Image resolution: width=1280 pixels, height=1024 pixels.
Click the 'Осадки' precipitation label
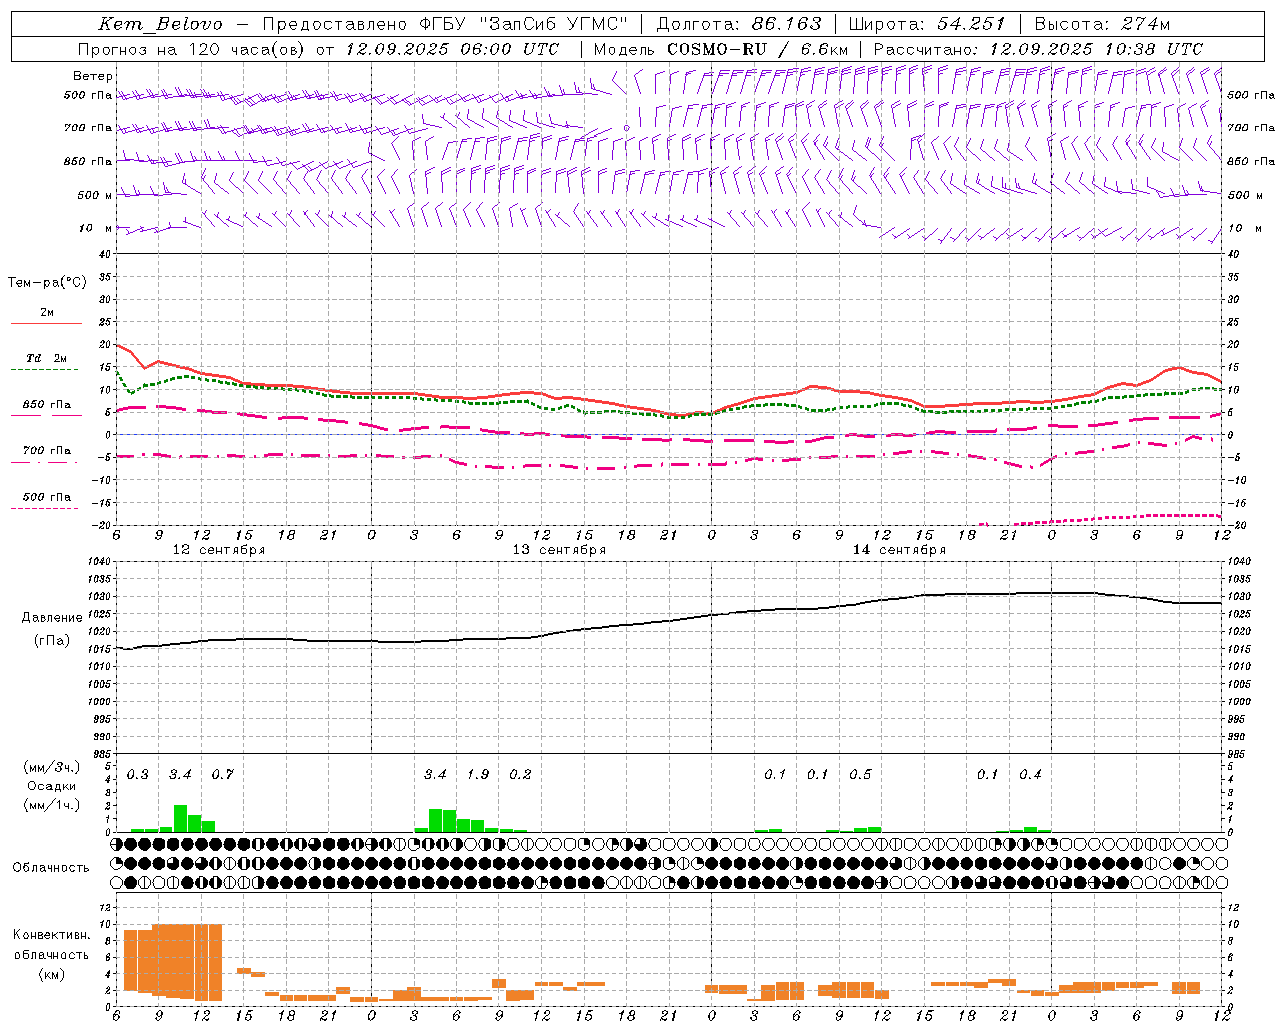tap(51, 786)
